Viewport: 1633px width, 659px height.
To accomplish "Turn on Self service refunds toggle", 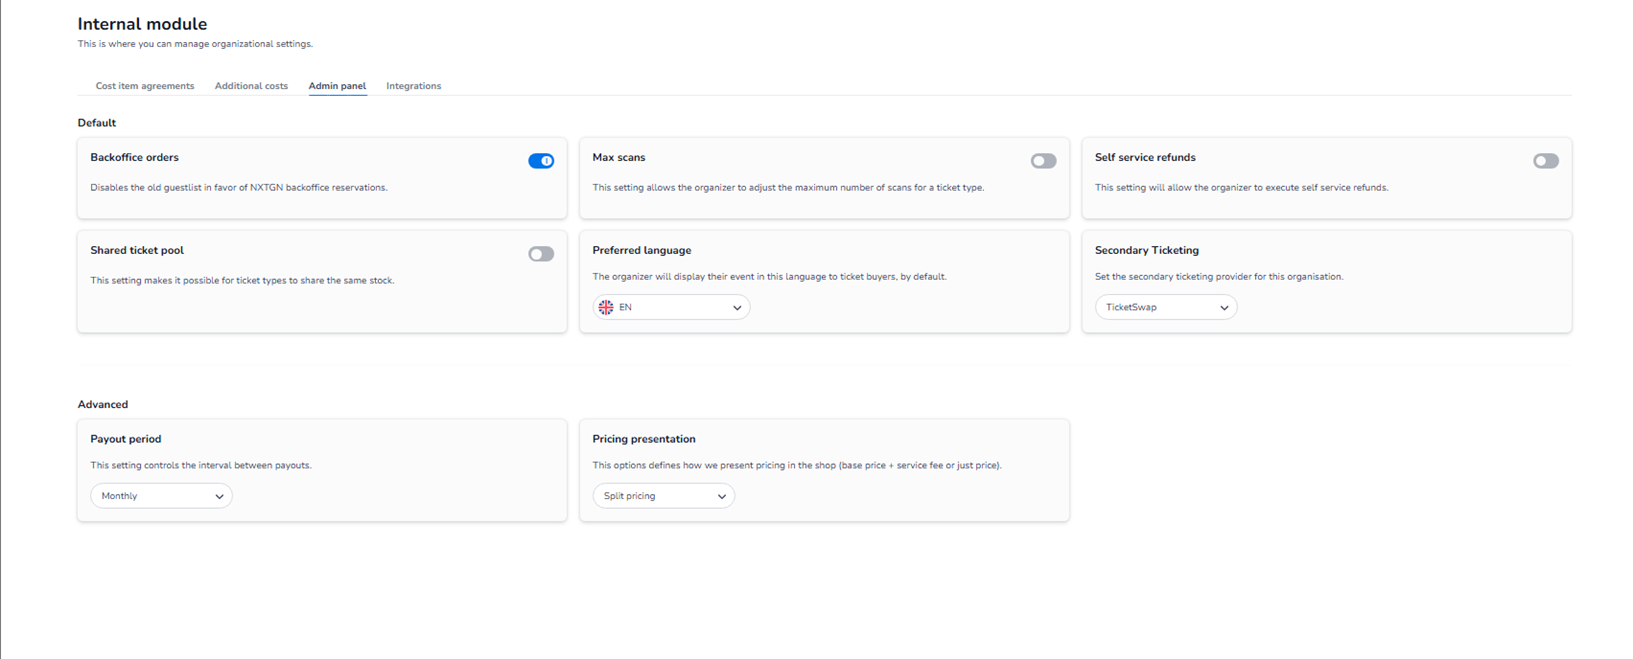I will pos(1545,161).
